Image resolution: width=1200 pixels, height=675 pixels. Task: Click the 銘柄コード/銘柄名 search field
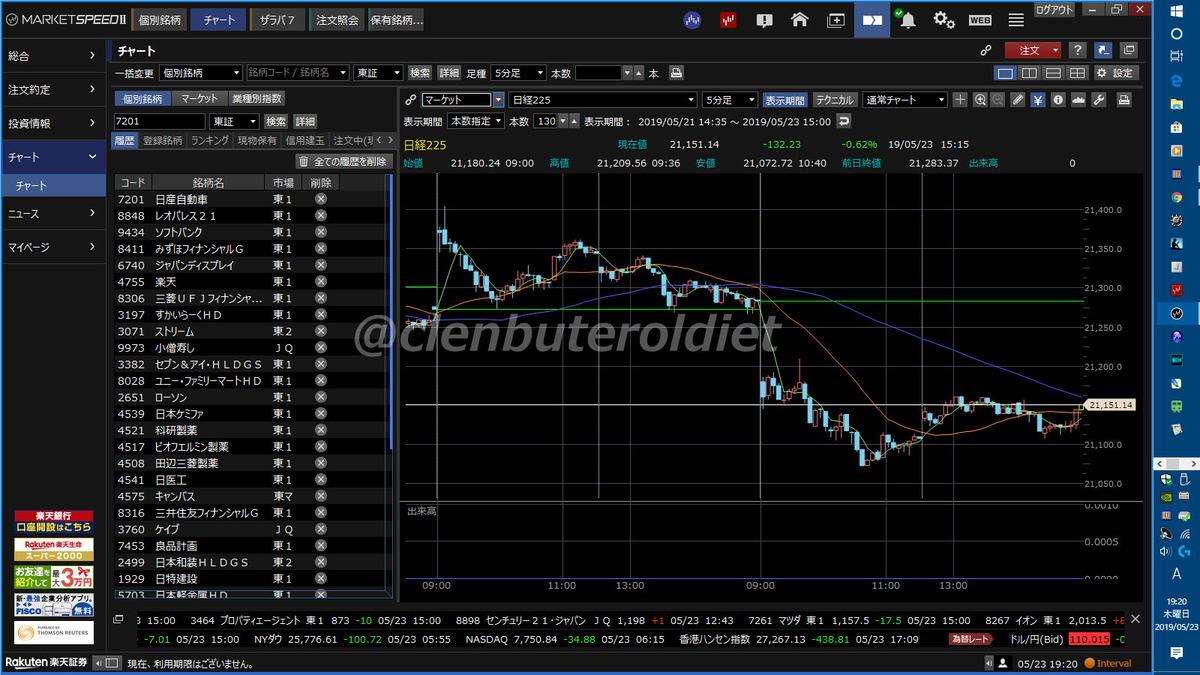coord(297,73)
